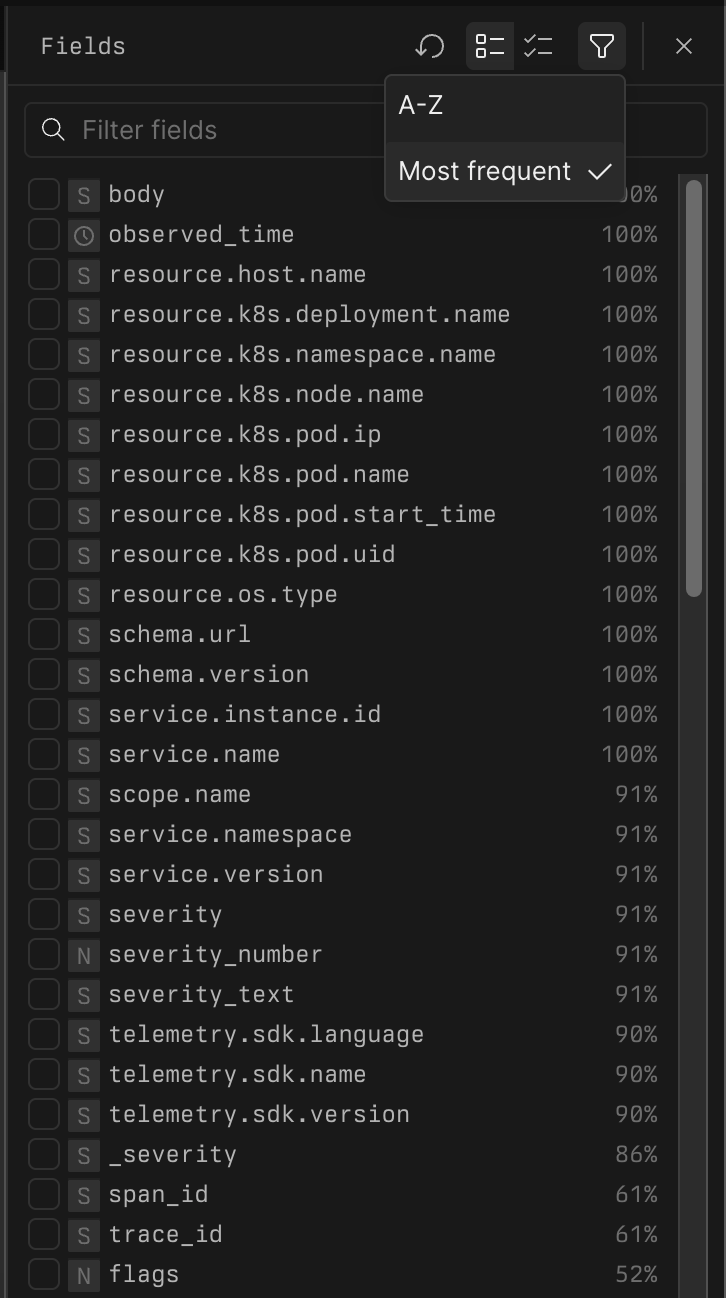726x1298 pixels.
Task: Select the Most frequent sort option
Action: pos(483,171)
